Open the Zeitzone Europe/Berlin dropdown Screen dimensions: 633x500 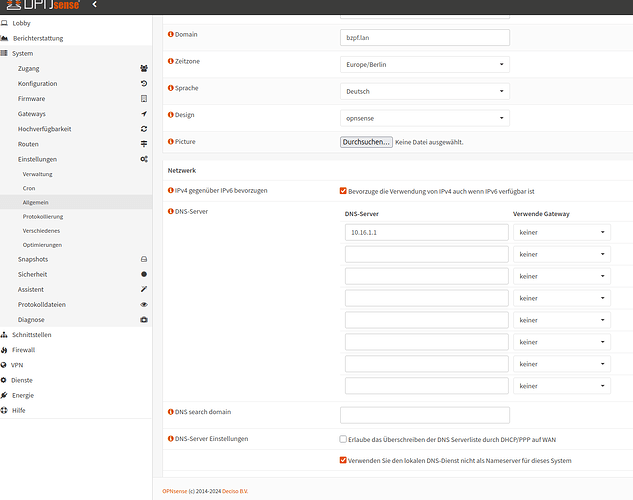click(x=425, y=65)
